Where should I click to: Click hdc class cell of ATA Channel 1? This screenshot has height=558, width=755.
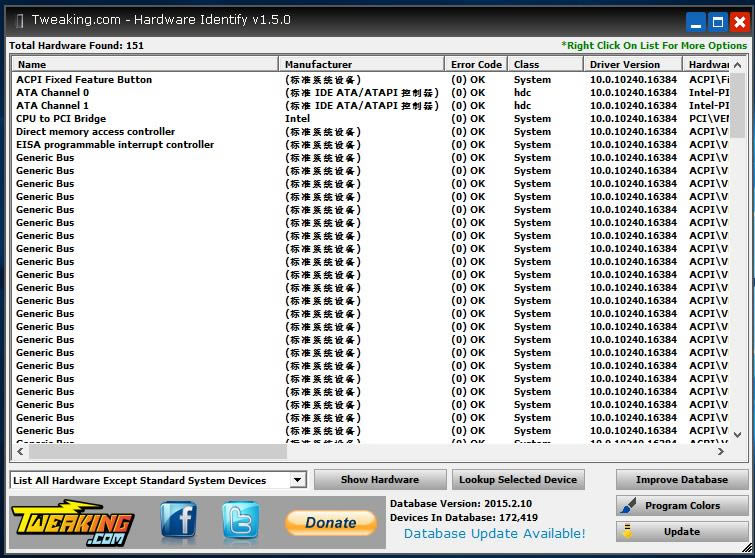[522, 105]
